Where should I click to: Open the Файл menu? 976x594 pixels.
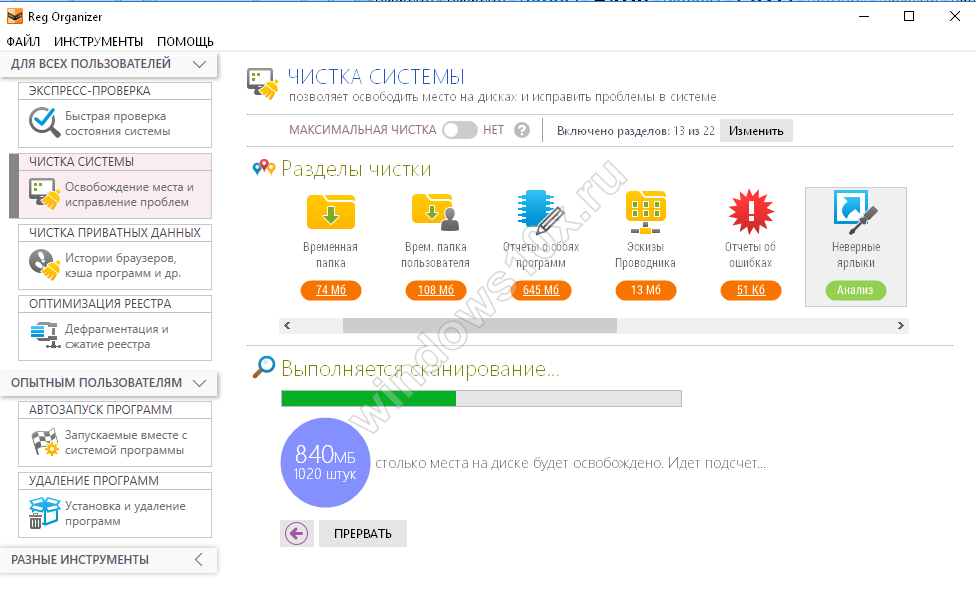pyautogui.click(x=23, y=42)
